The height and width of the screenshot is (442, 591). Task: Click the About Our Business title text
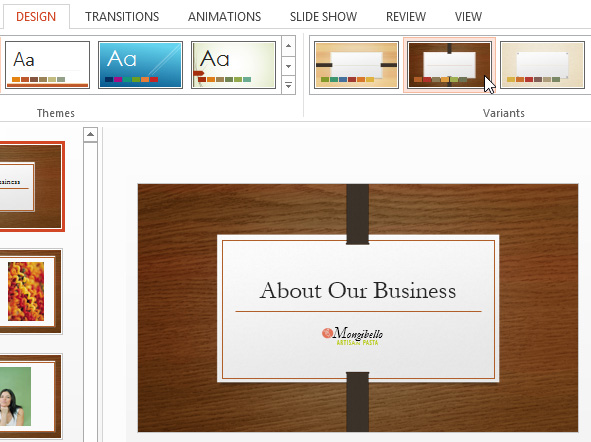pyautogui.click(x=358, y=291)
